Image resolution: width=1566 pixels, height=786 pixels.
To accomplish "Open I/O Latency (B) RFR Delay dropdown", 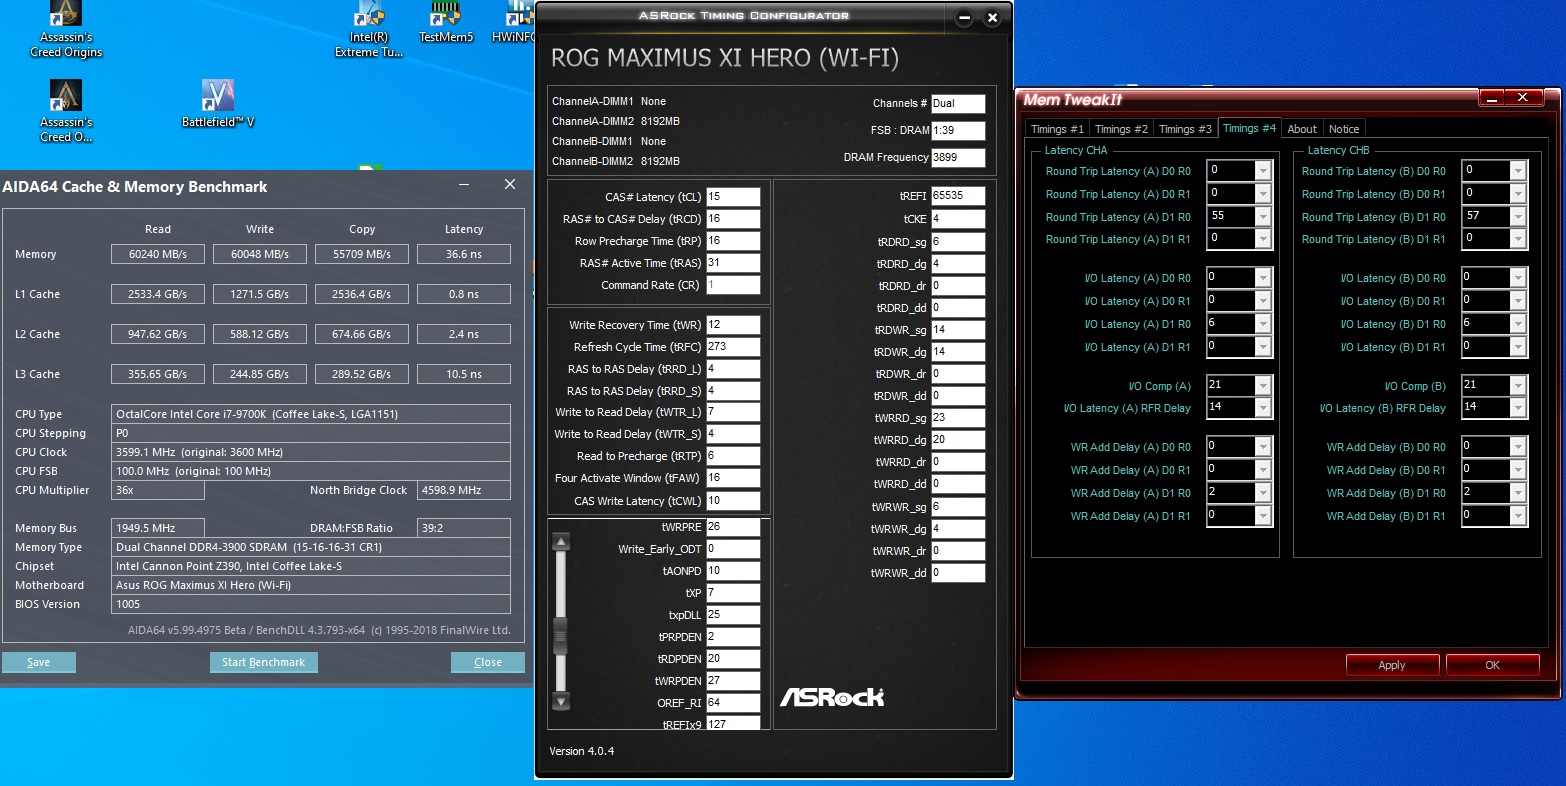I will [1518, 408].
